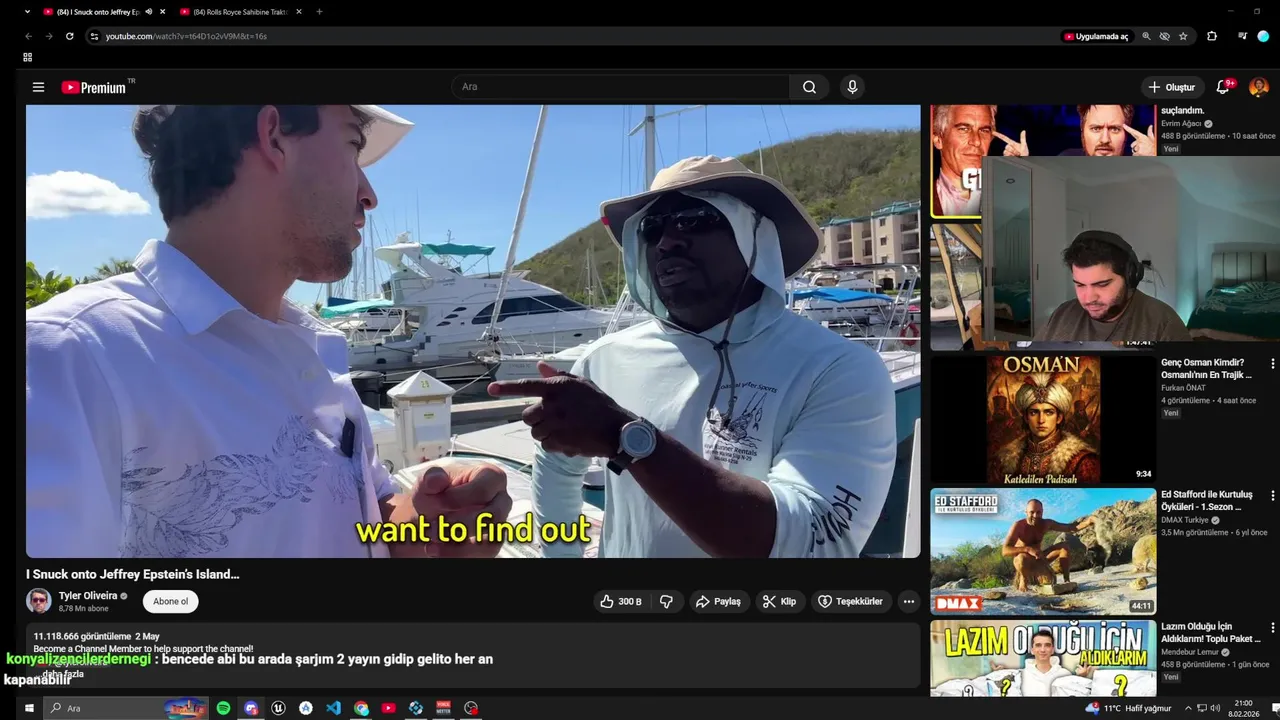Open Visual Studio Code from taskbar
Screen dimensions: 1280x720
(x=333, y=708)
